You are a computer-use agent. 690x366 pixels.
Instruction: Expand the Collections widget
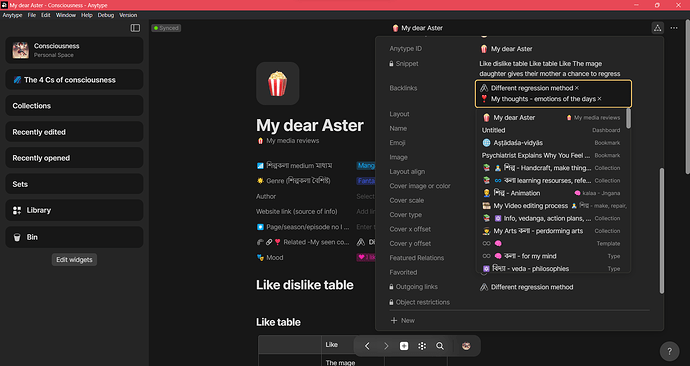(x=74, y=106)
